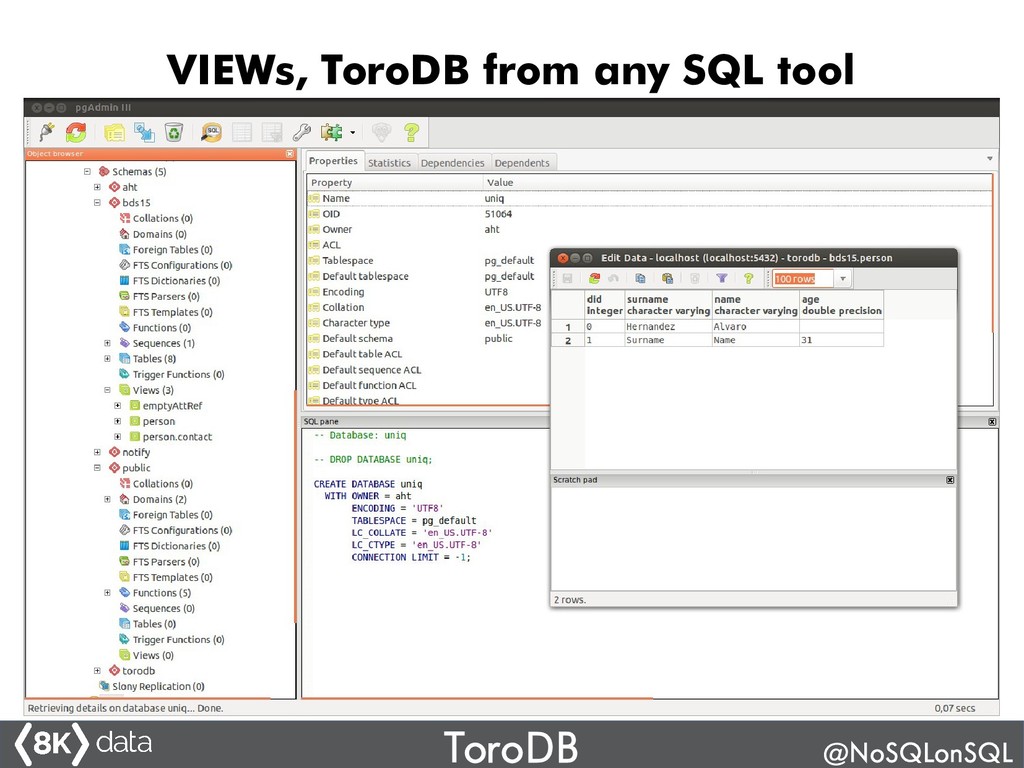Viewport: 1024px width, 768px height.
Task: Expand the Sequences (1) node under bds15
Action: [x=108, y=344]
